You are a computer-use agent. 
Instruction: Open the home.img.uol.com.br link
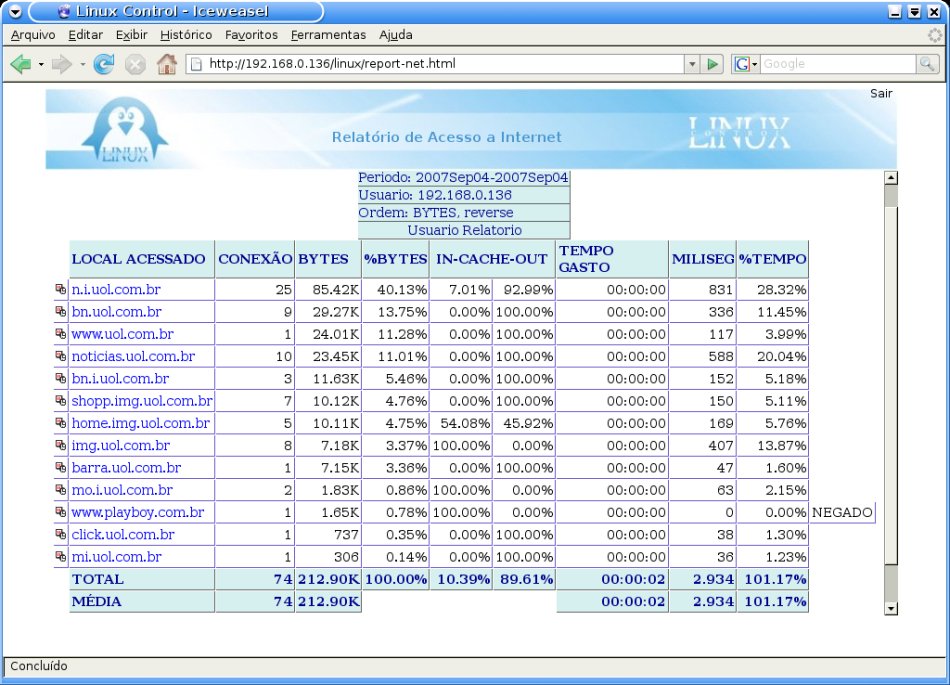pos(141,423)
